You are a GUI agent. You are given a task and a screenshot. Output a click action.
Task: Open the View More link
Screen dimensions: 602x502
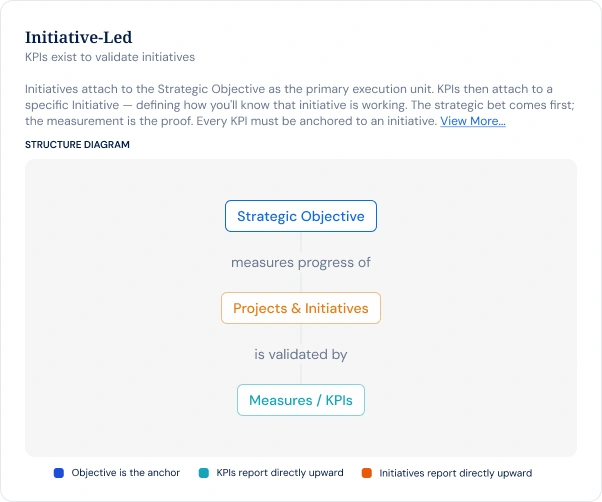[473, 121]
